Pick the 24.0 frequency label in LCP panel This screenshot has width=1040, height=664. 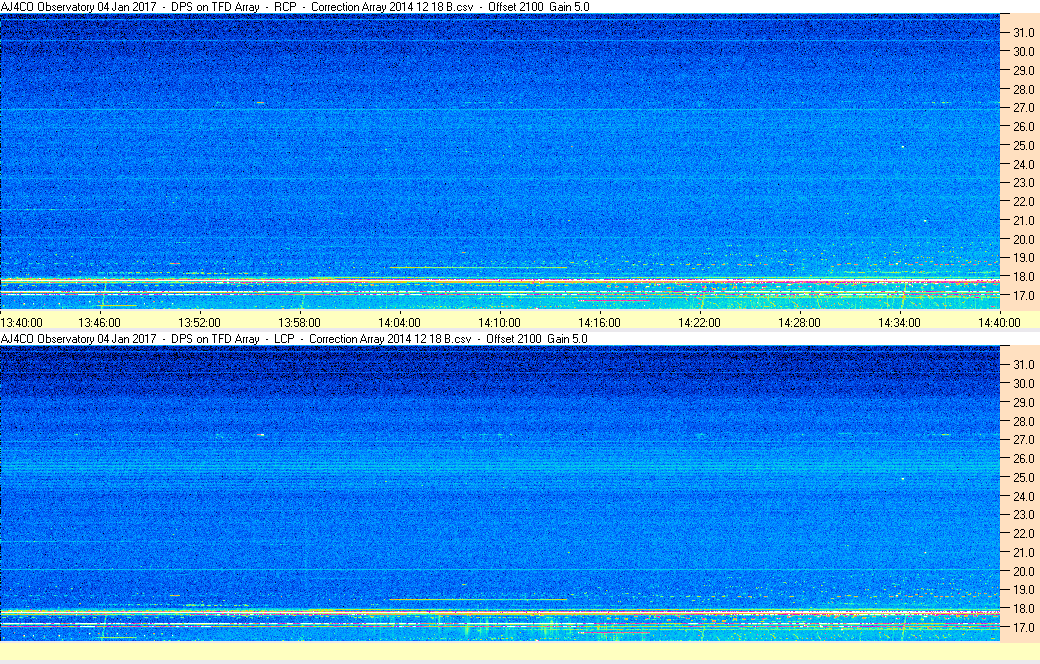point(1023,497)
